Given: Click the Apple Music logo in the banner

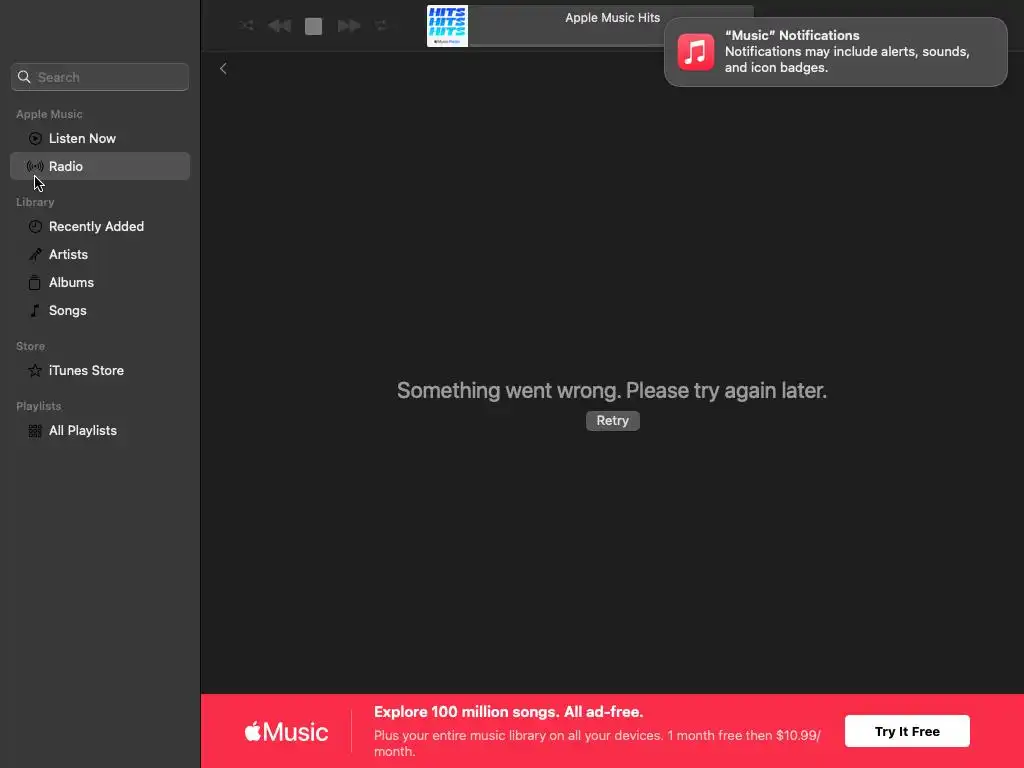Looking at the screenshot, I should pos(286,732).
